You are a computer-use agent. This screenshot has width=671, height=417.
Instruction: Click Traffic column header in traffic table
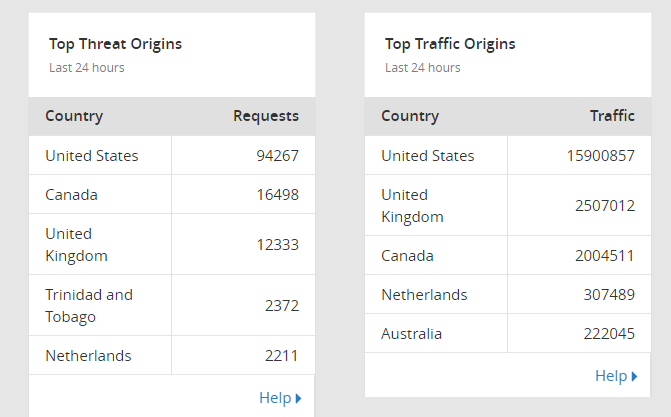[x=612, y=116]
